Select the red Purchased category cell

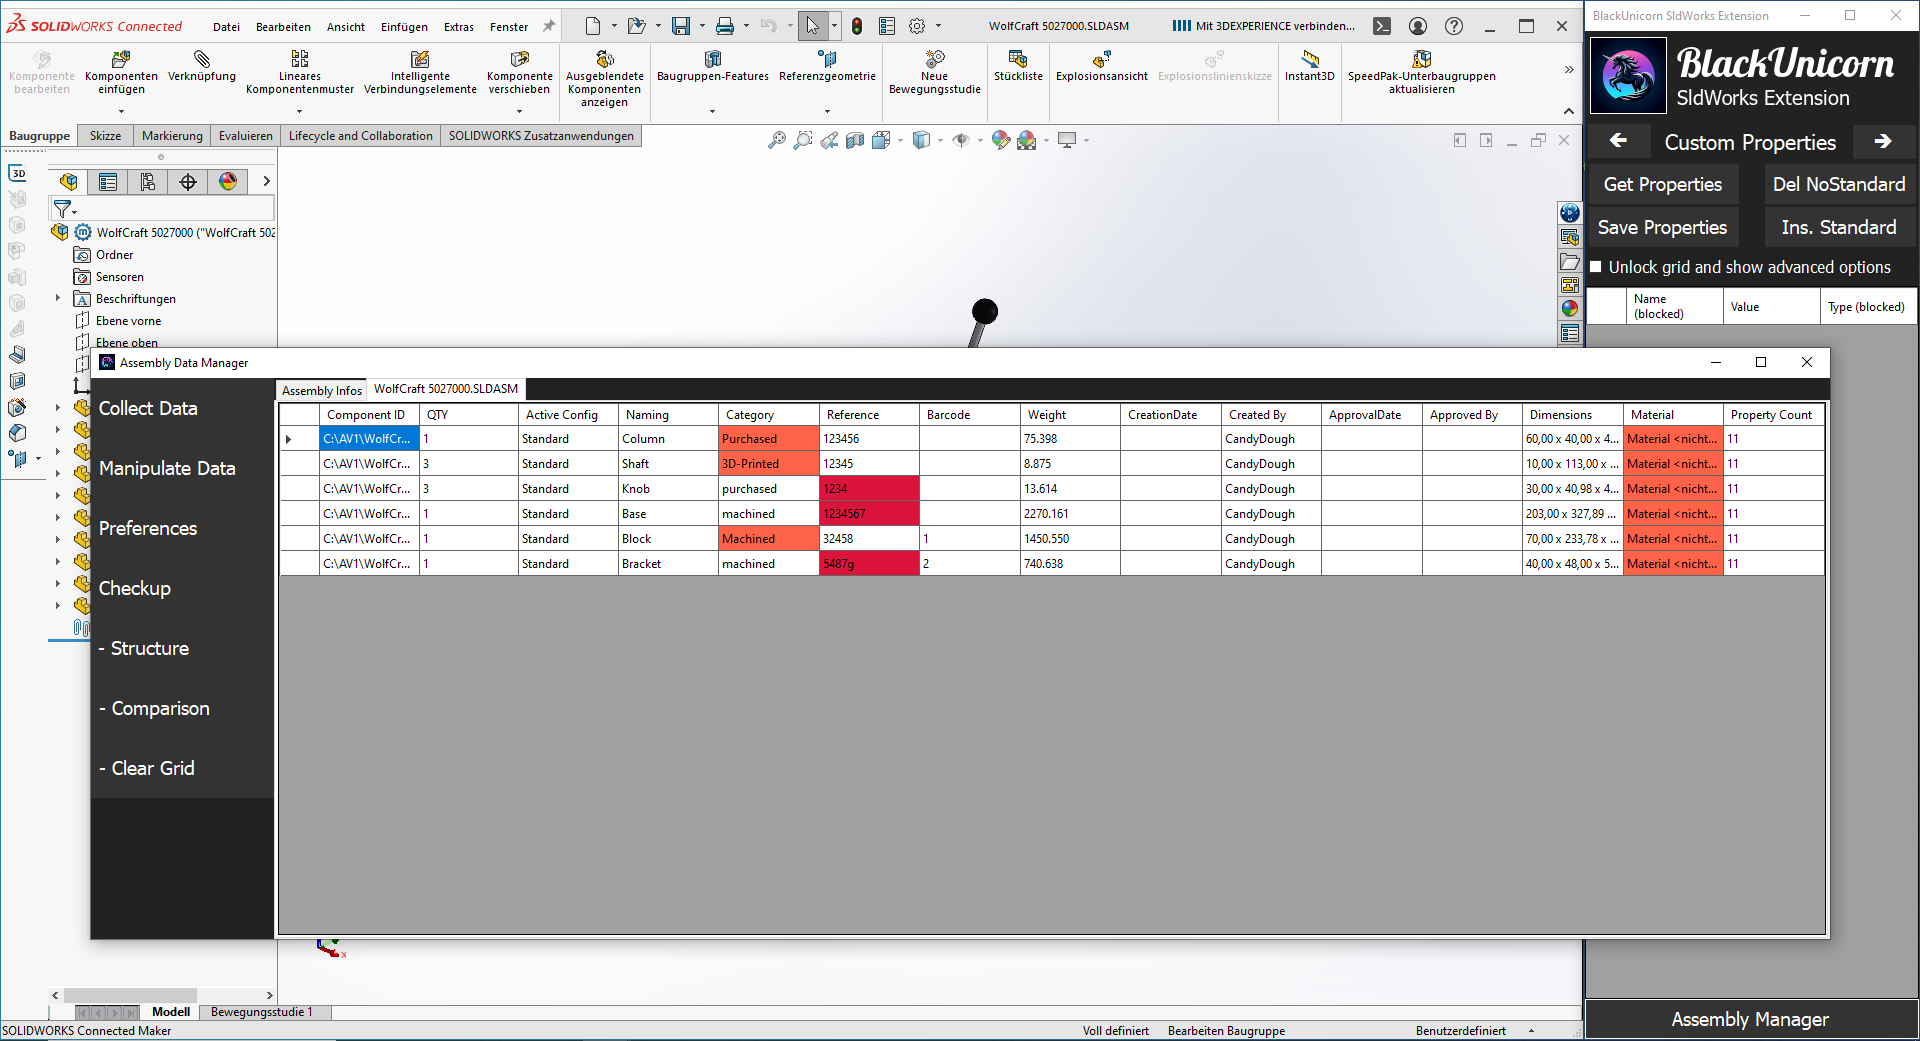pyautogui.click(x=767, y=439)
